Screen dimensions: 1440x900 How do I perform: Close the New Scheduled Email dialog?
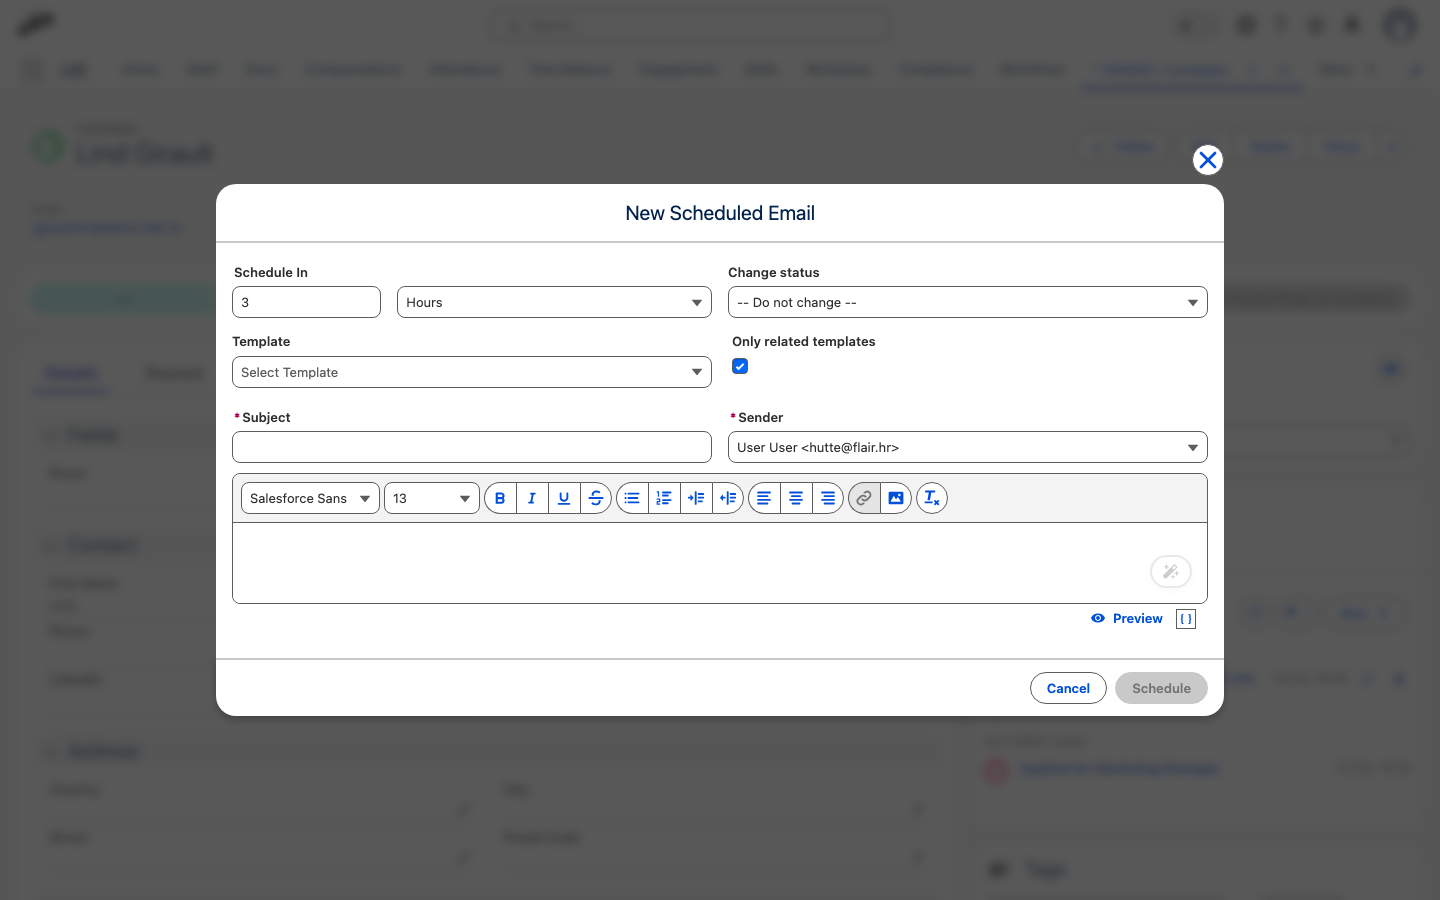(x=1208, y=160)
